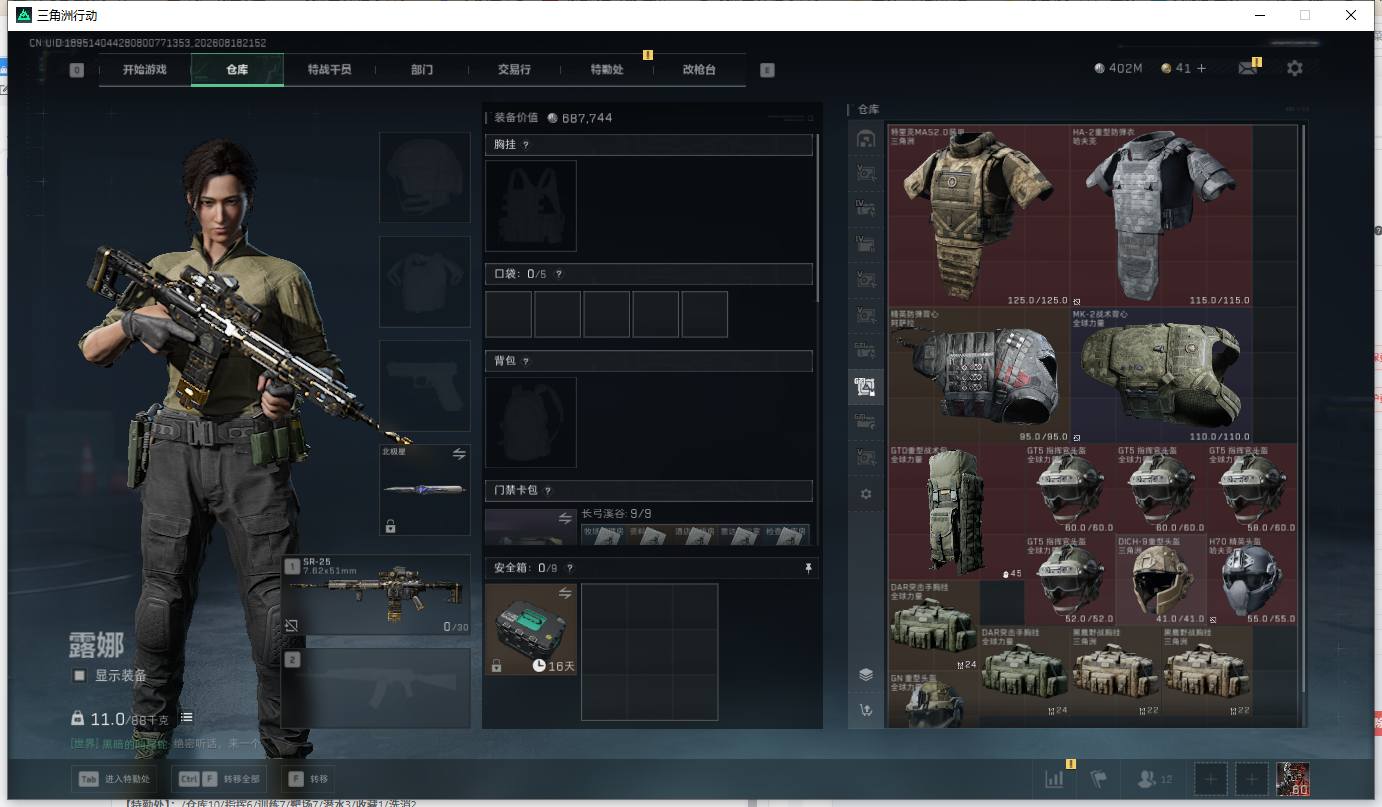Click the empty secondary weapon slot 2
The height and width of the screenshot is (807, 1382).
tap(375, 688)
